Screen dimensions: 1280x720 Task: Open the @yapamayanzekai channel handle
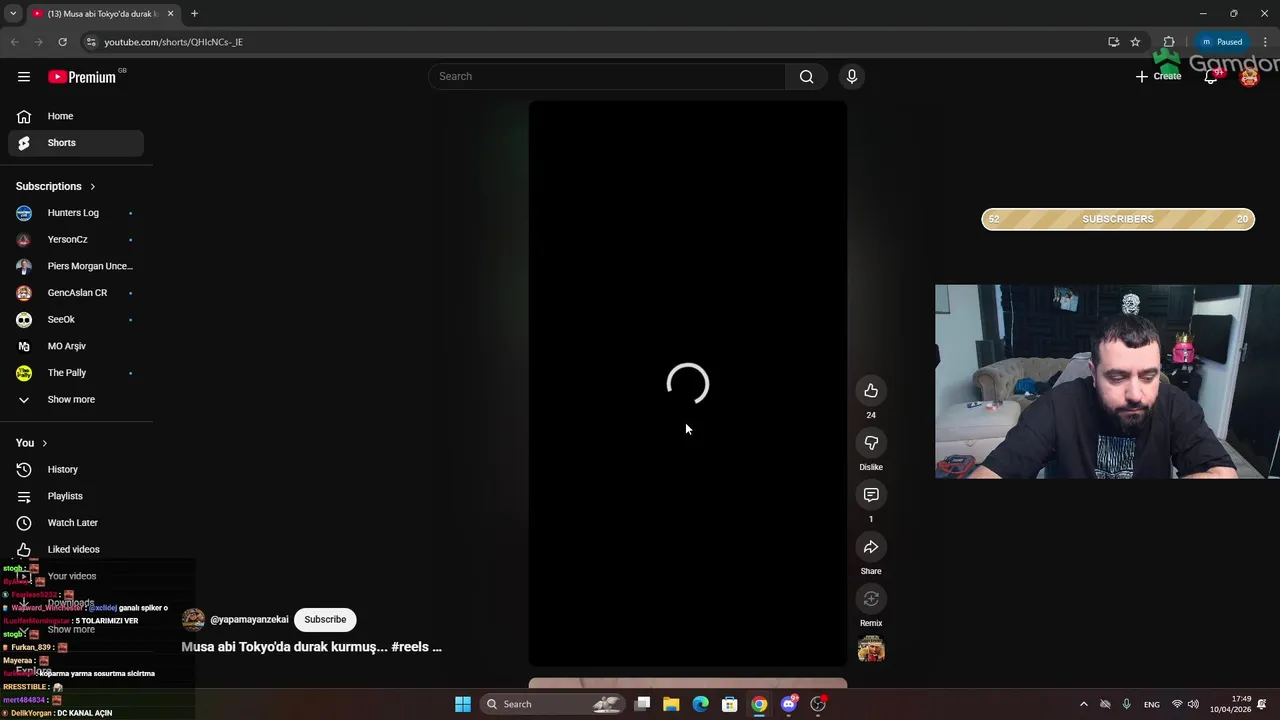pyautogui.click(x=249, y=620)
